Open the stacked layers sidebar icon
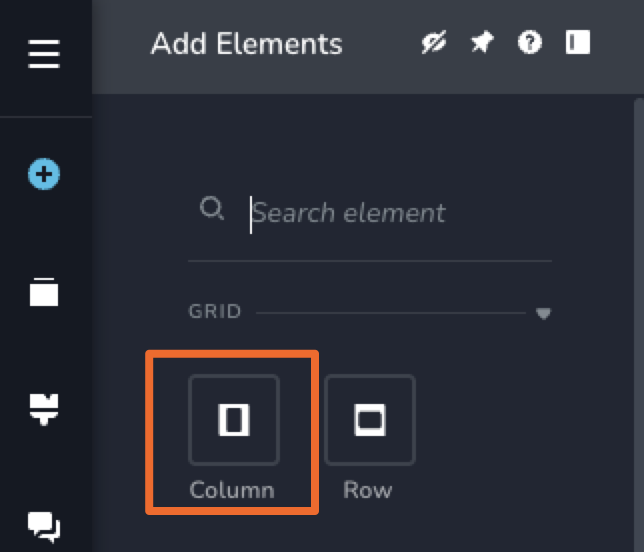Image resolution: width=644 pixels, height=552 pixels. coord(44,291)
